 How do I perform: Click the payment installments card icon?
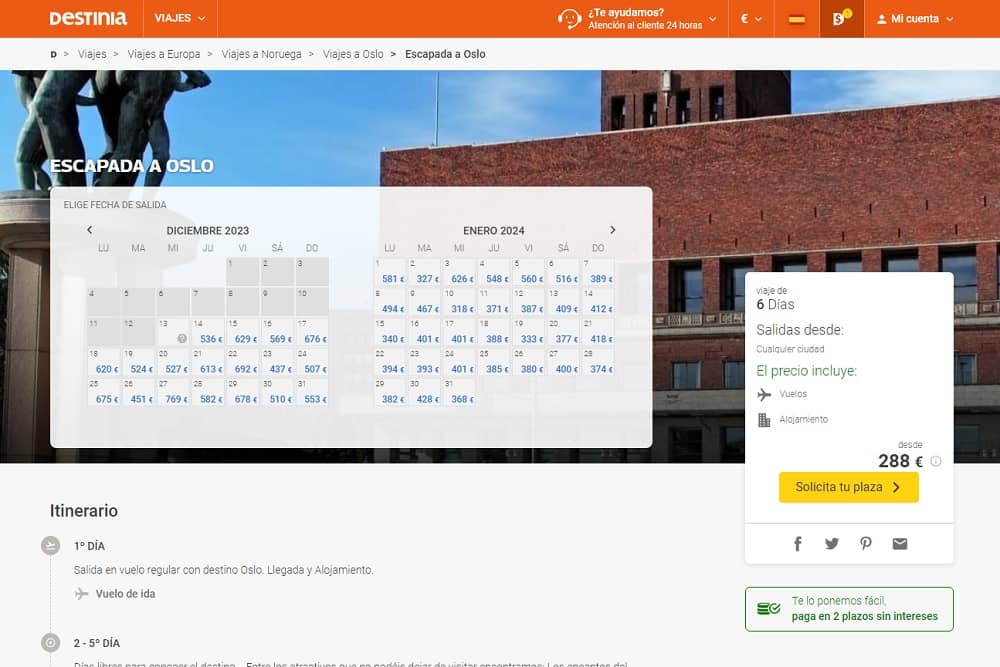[768, 609]
